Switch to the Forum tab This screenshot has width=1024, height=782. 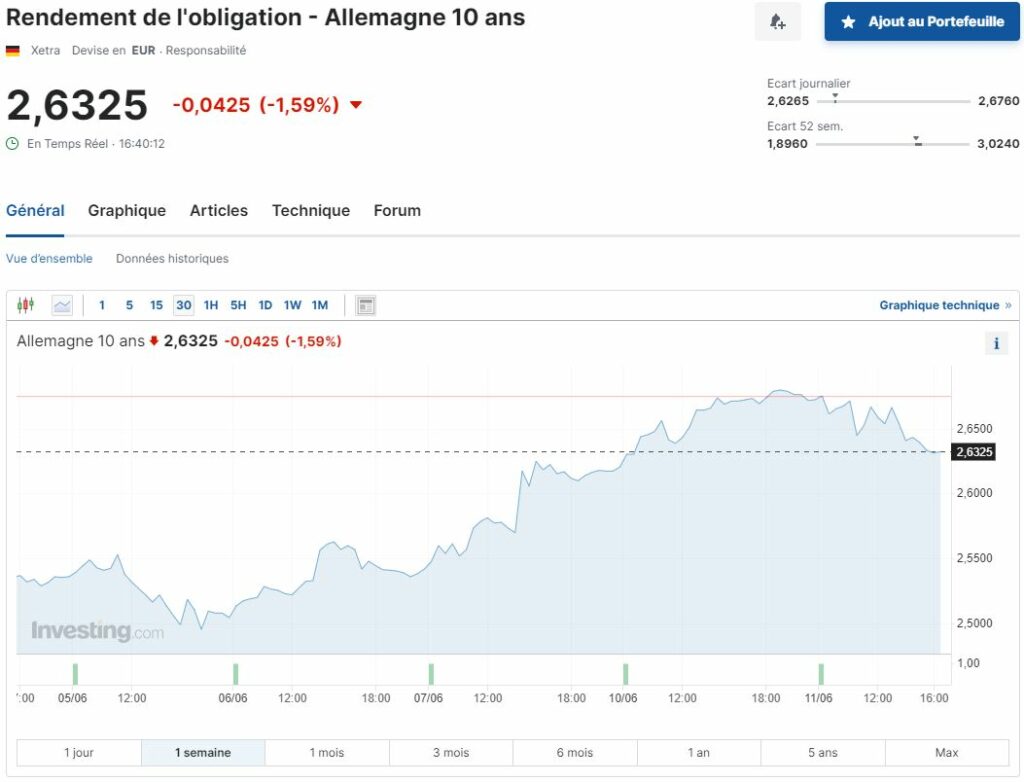pos(397,210)
